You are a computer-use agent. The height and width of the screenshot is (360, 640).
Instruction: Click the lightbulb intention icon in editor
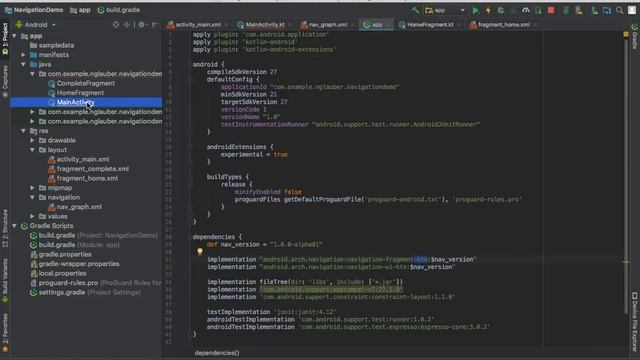point(200,251)
